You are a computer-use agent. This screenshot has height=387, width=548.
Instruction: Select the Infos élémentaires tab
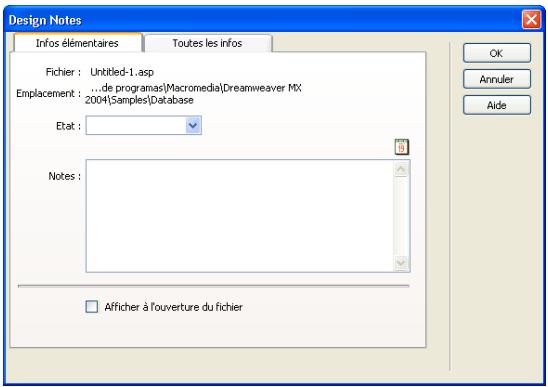[x=77, y=43]
